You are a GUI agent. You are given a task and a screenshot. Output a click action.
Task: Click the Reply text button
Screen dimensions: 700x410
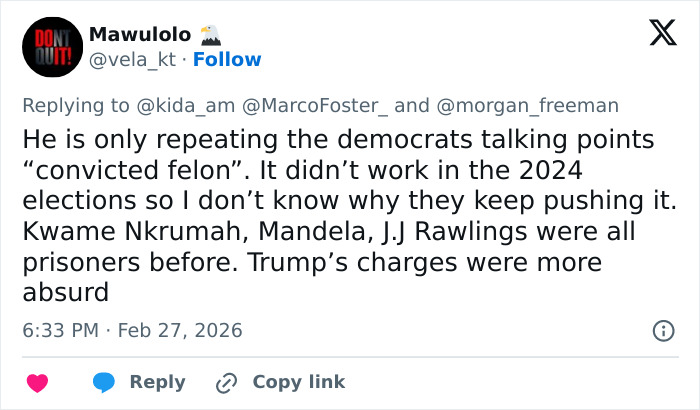(x=158, y=382)
